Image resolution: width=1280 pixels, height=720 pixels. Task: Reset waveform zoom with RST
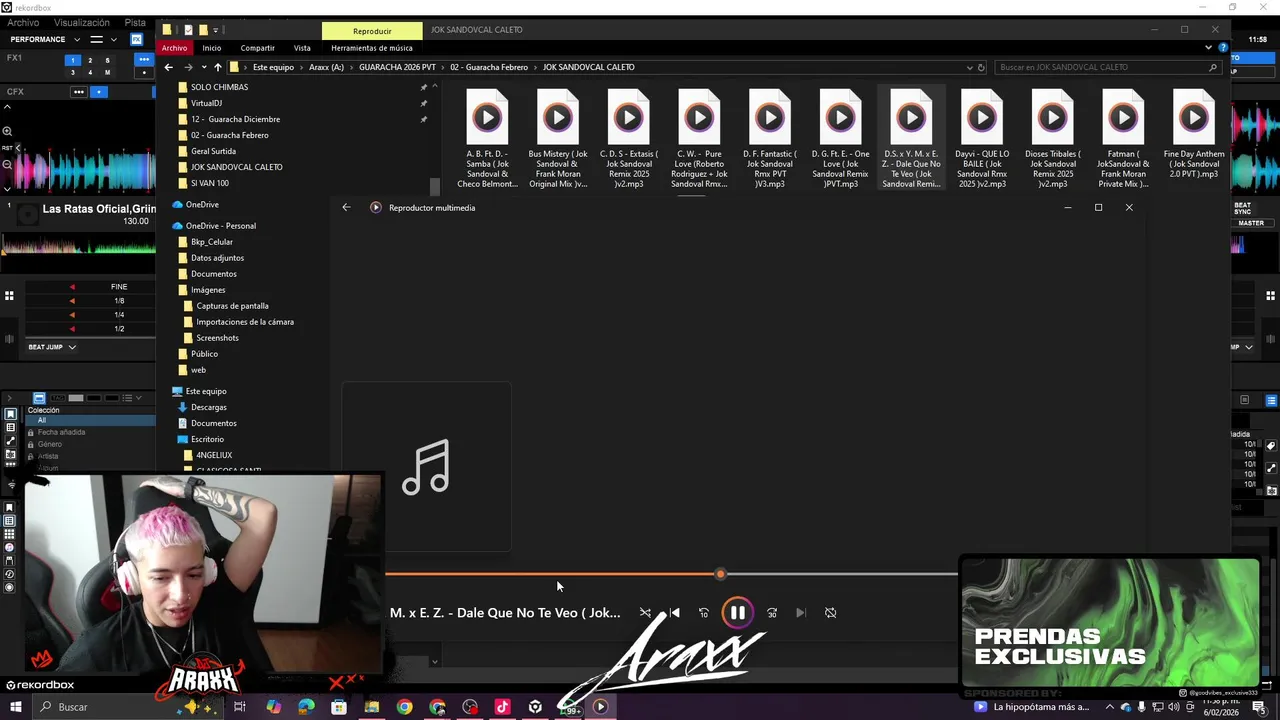[7, 148]
